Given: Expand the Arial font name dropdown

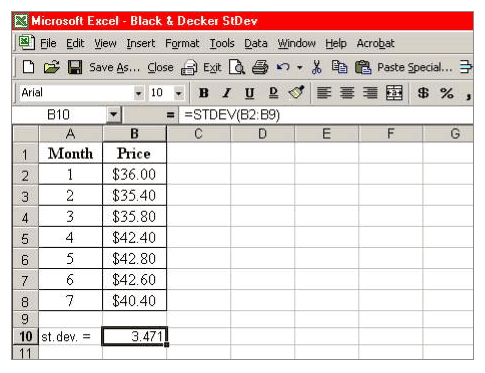Looking at the screenshot, I should pyautogui.click(x=138, y=93).
